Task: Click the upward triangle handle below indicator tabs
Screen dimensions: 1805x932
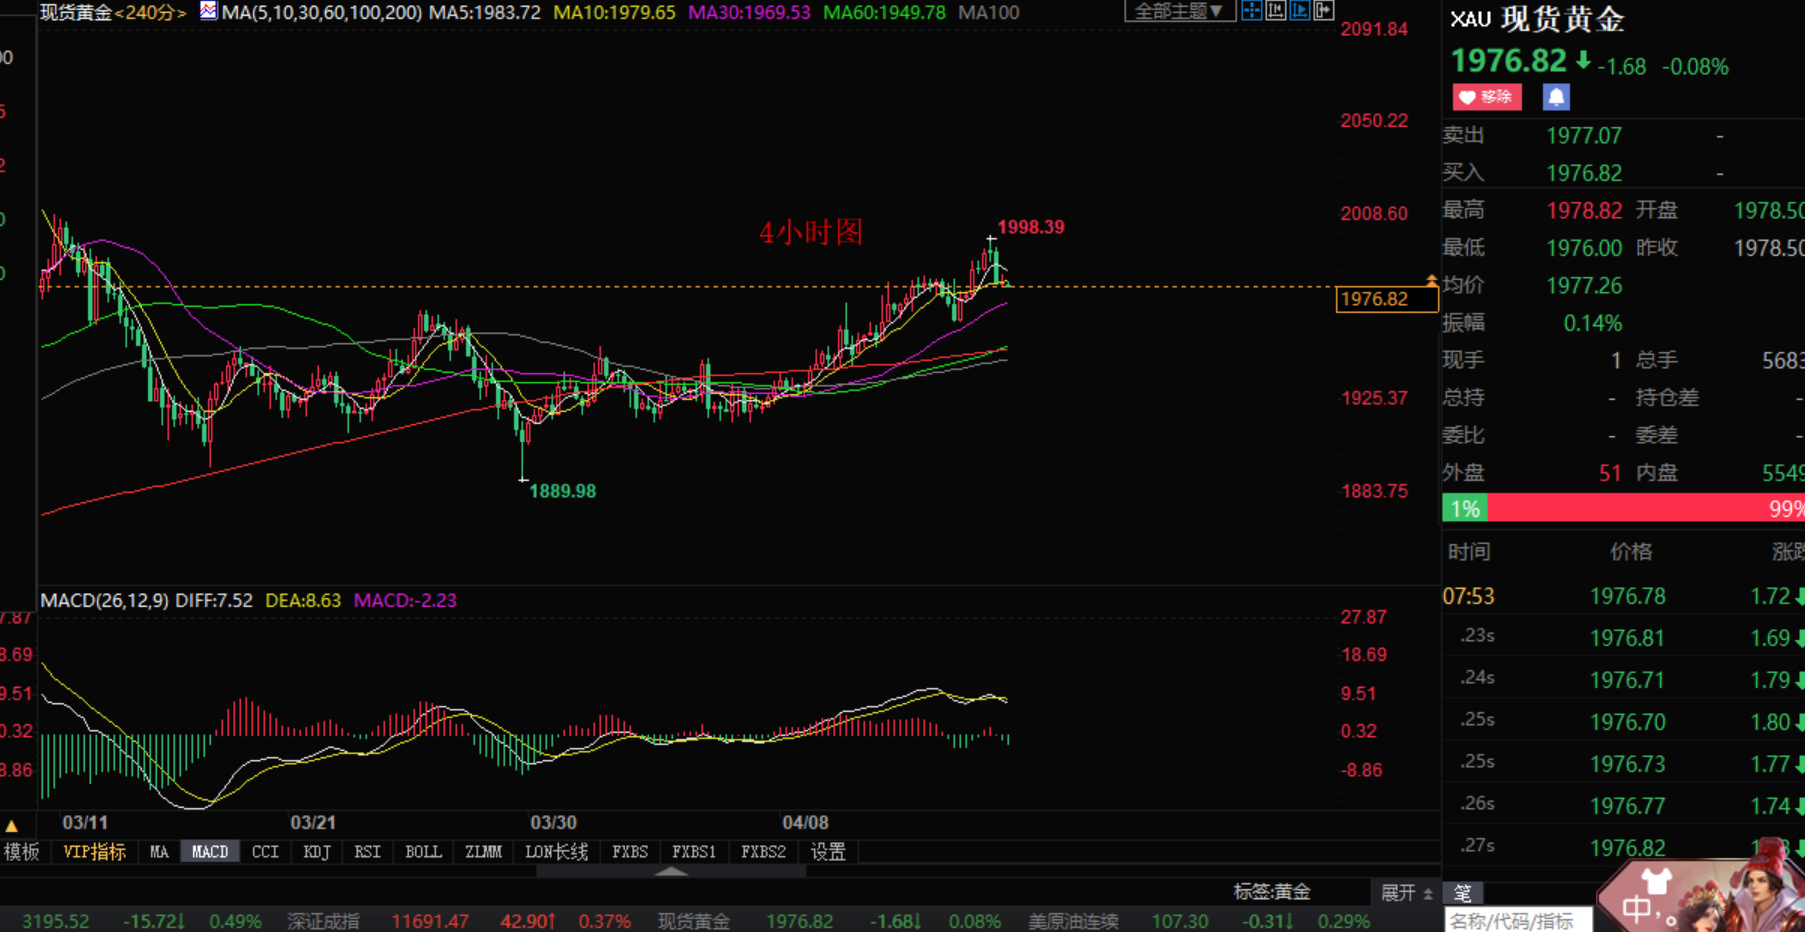Action: [671, 871]
